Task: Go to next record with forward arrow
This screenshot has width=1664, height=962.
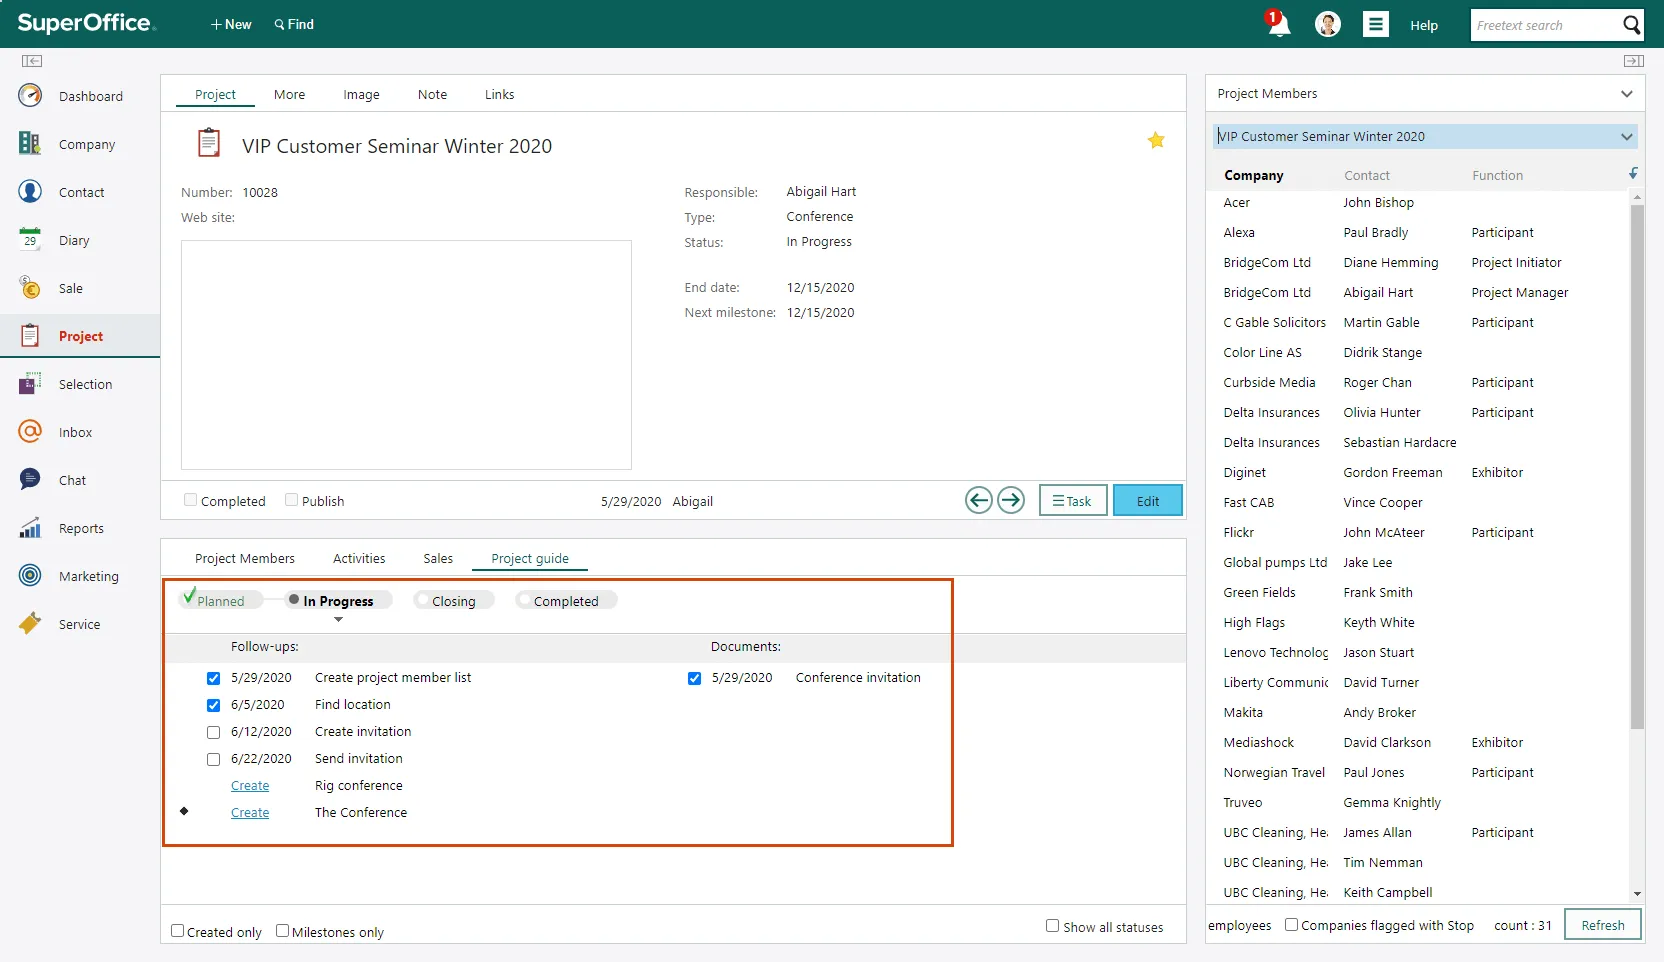Action: pyautogui.click(x=1011, y=500)
